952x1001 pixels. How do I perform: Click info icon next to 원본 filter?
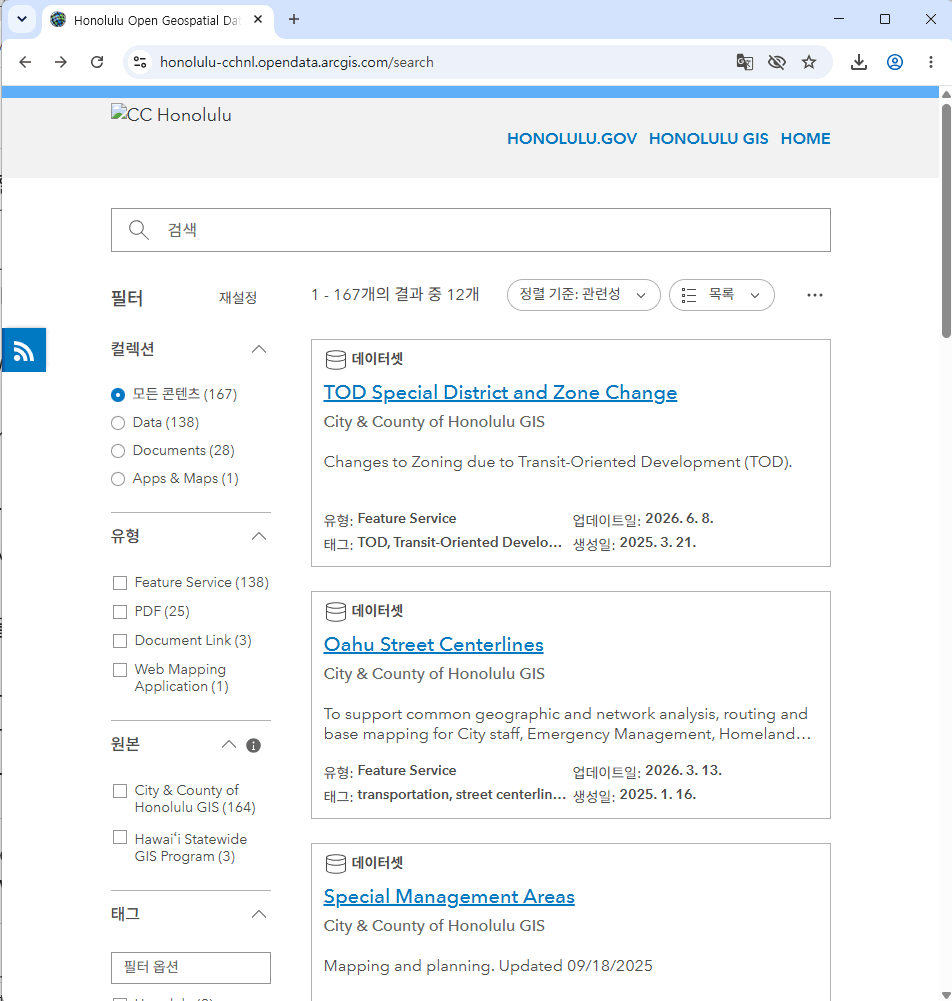tap(253, 745)
